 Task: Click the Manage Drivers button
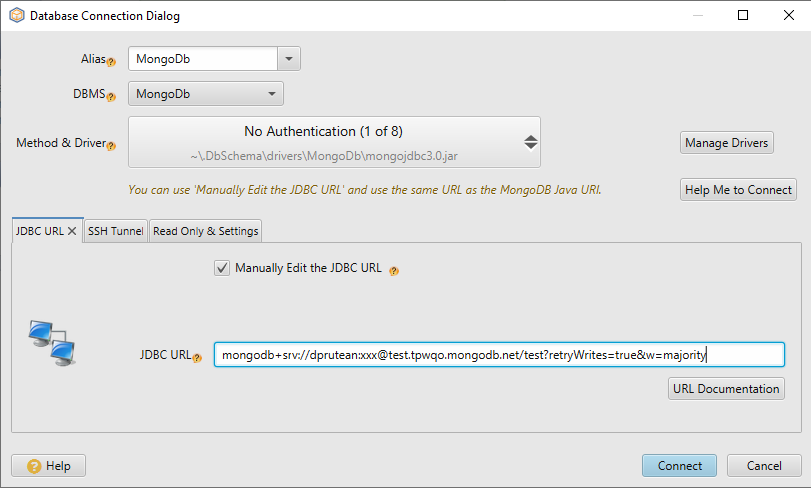tap(727, 143)
